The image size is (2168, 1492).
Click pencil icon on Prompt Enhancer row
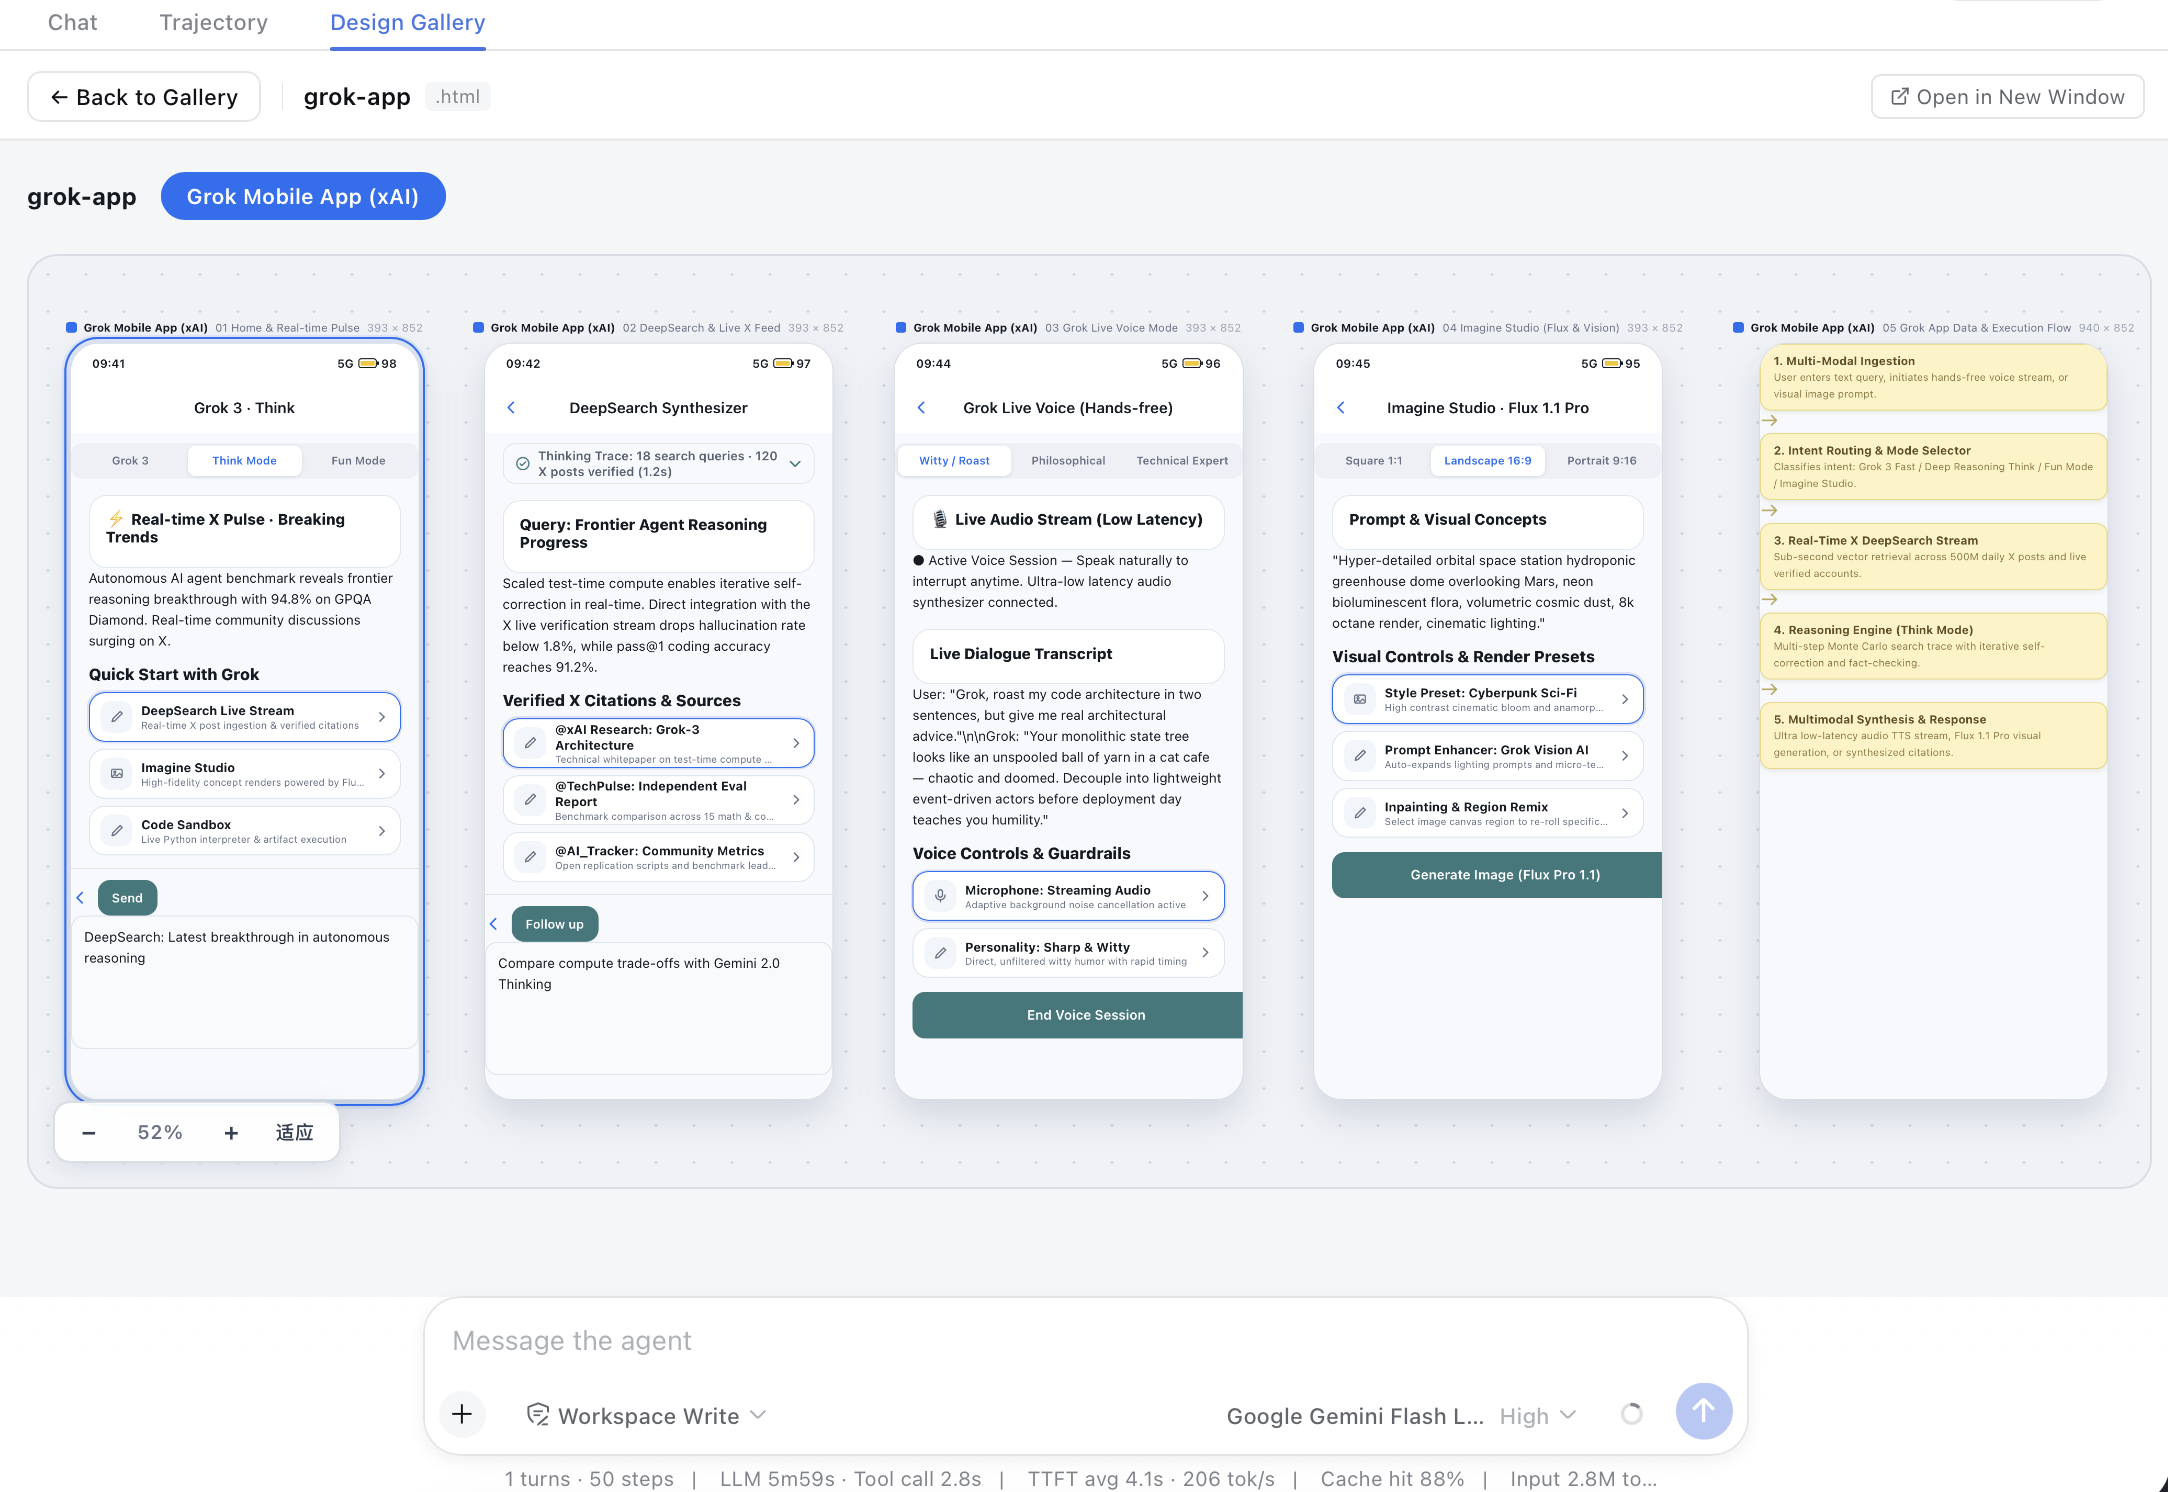(x=1360, y=756)
